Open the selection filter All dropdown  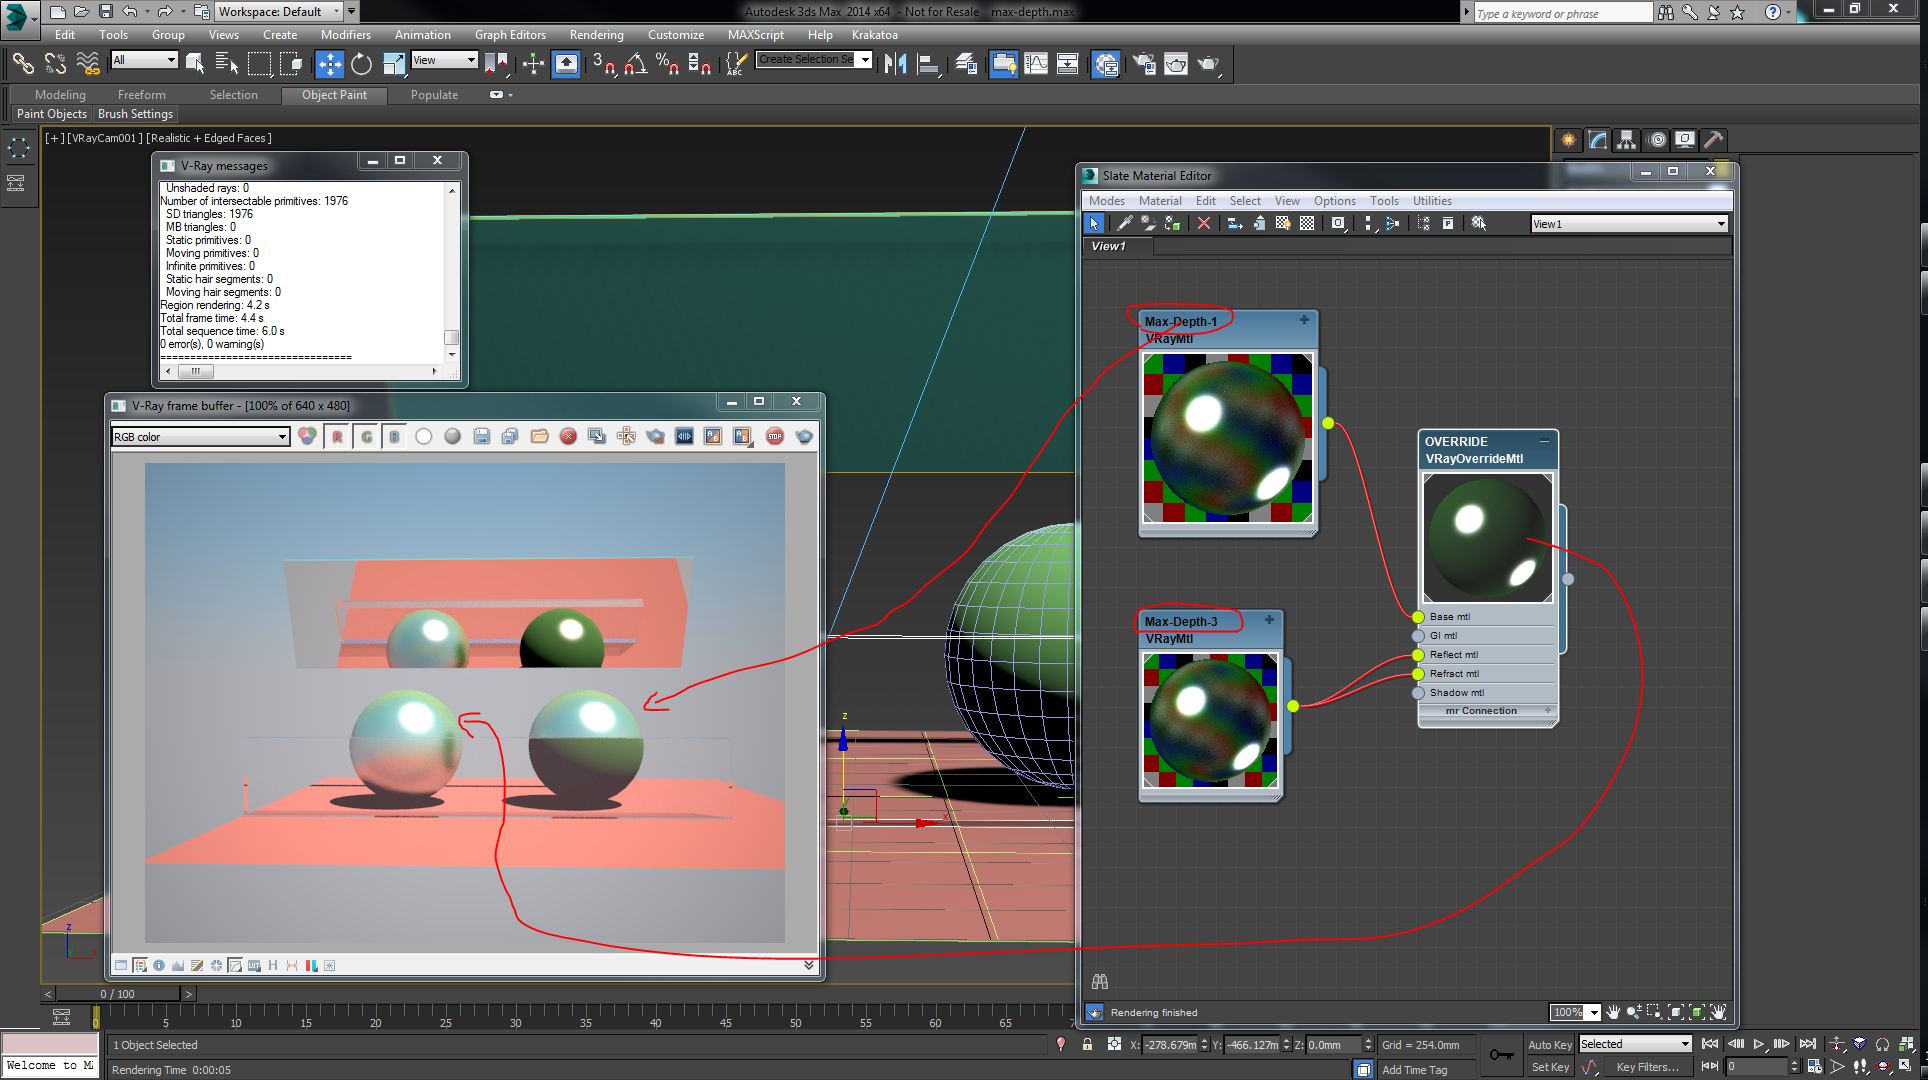[x=144, y=60]
